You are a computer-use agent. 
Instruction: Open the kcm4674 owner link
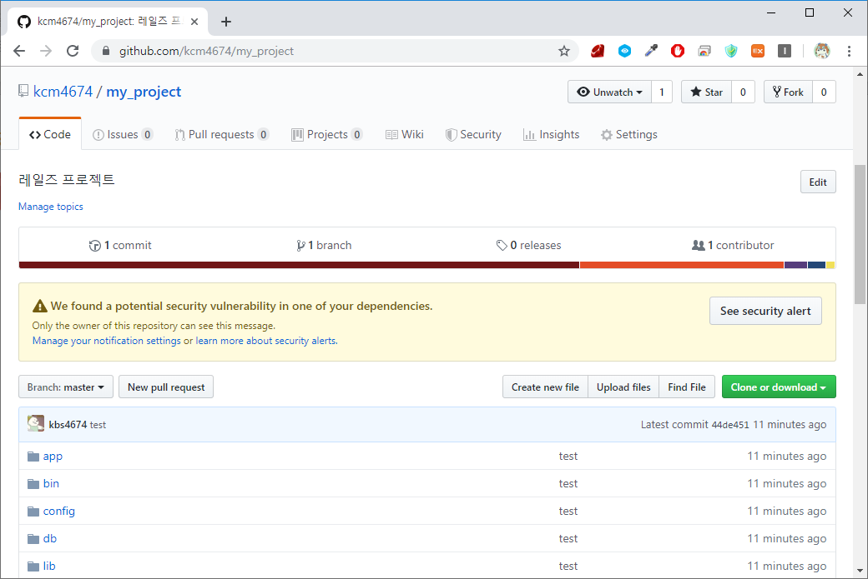[63, 91]
